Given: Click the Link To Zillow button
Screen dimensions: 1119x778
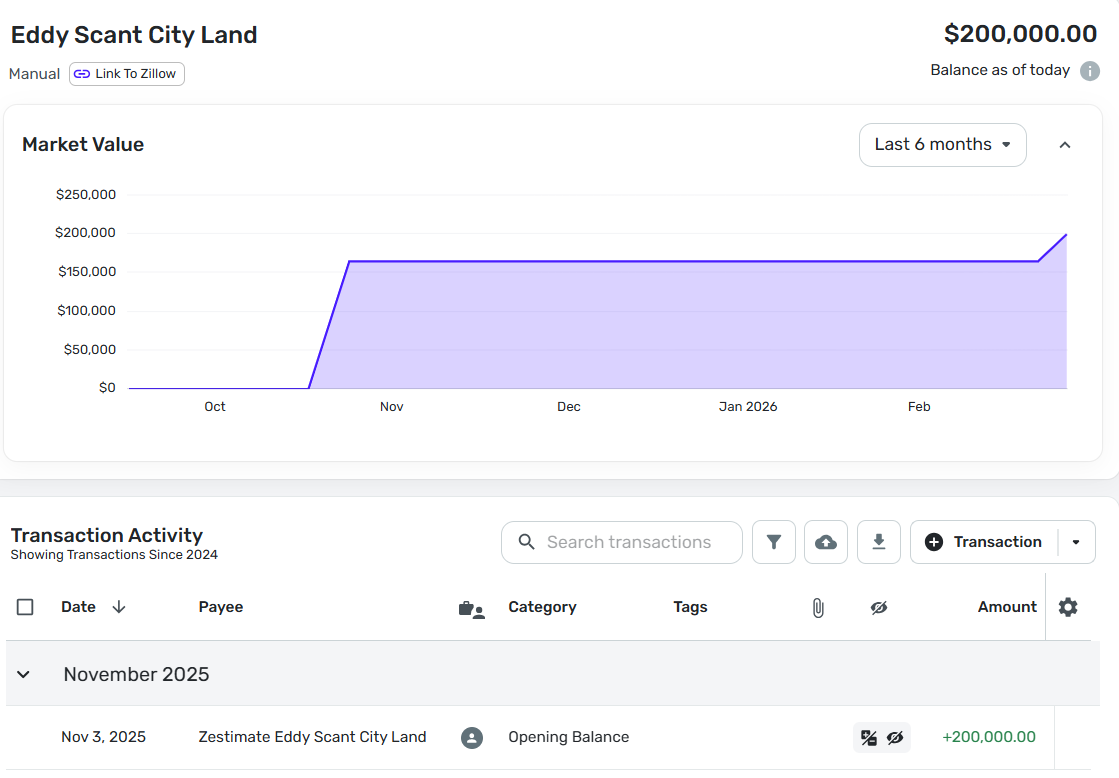Looking at the screenshot, I should [127, 74].
